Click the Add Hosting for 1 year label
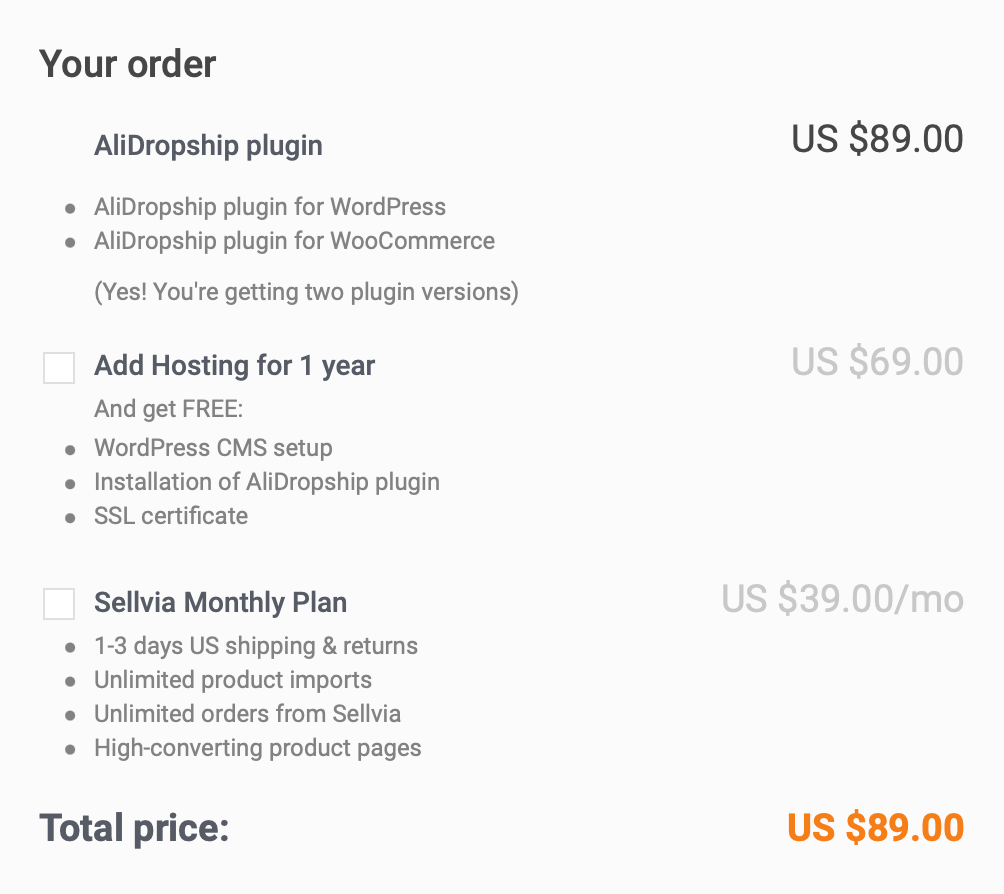1004x894 pixels. click(x=234, y=366)
